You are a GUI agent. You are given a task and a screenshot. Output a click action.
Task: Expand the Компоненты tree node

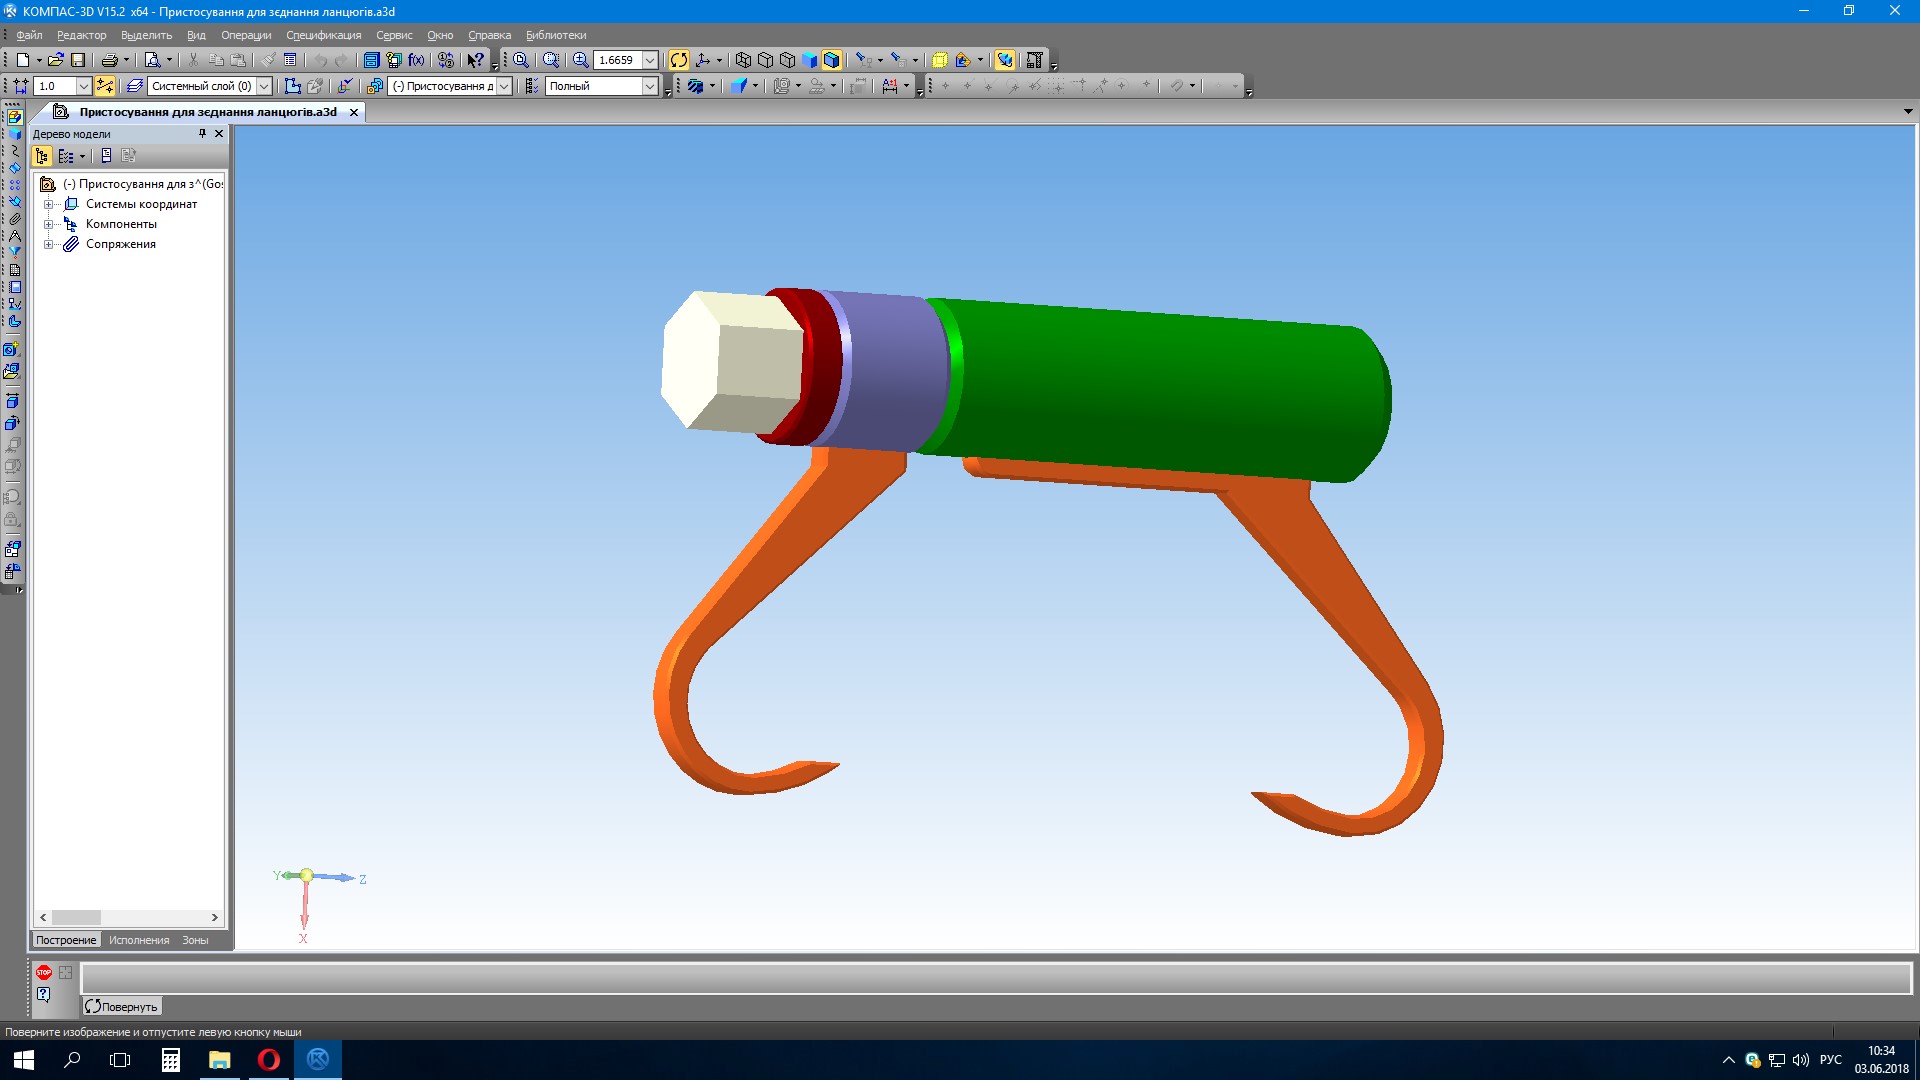point(48,224)
